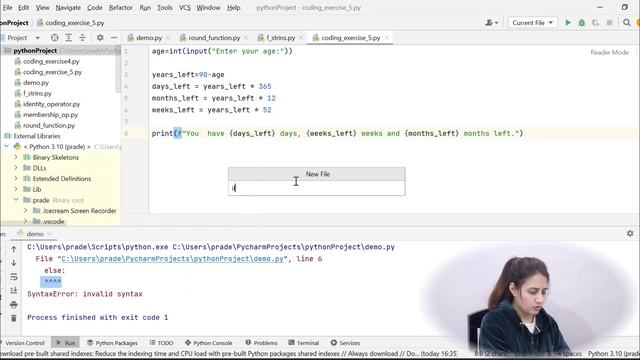The image size is (640, 360).
Task: Switch to the round_function.py editor tab
Action: pos(214,38)
